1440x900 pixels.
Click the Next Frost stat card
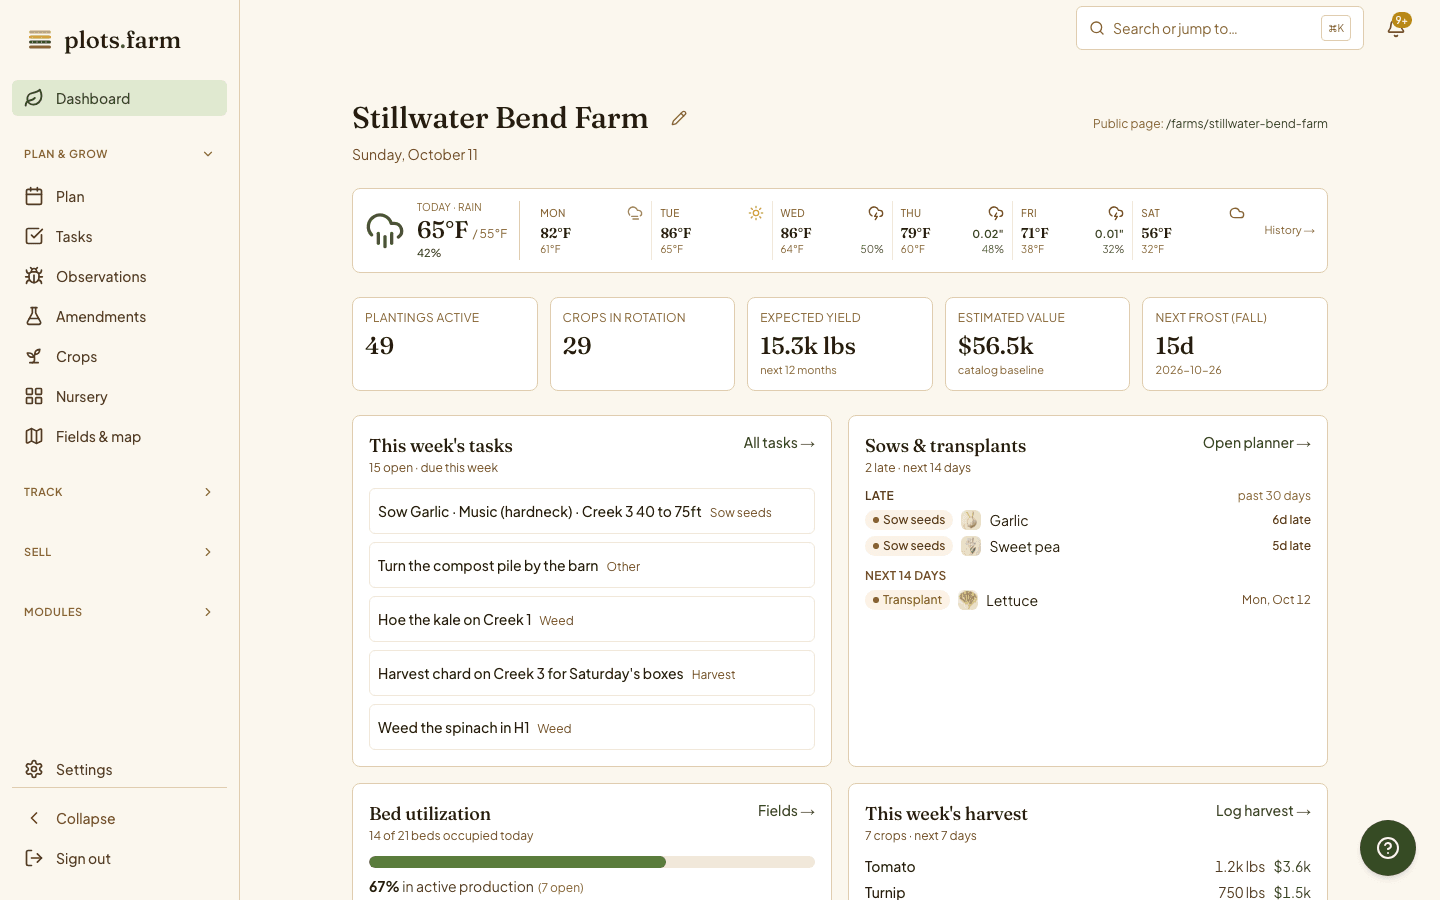click(x=1235, y=344)
